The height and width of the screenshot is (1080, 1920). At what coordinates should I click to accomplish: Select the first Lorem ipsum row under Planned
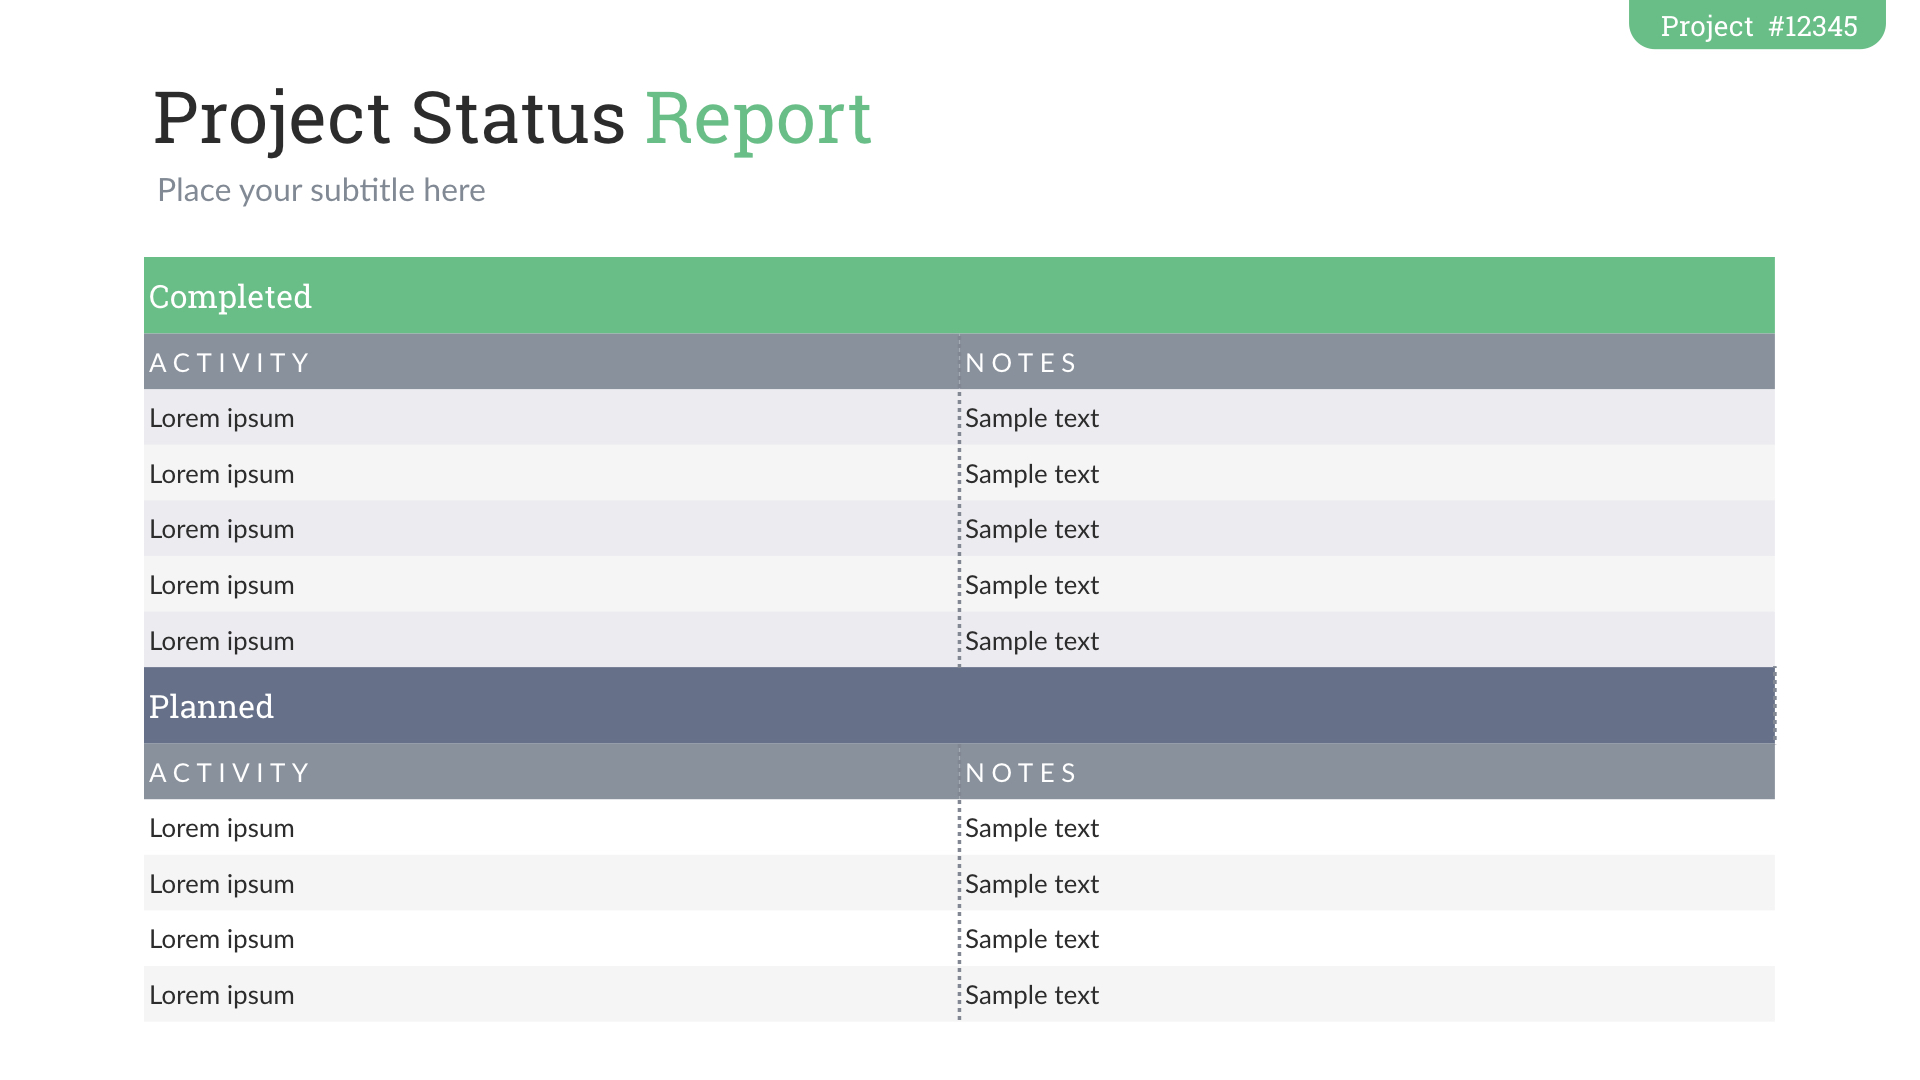coord(221,827)
